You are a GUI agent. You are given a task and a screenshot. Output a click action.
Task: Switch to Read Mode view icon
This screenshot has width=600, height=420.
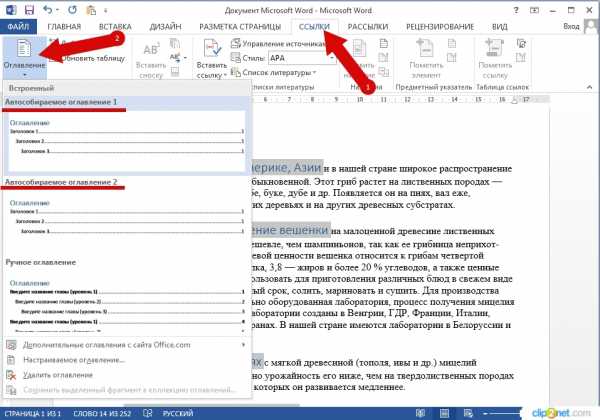[x=420, y=413]
